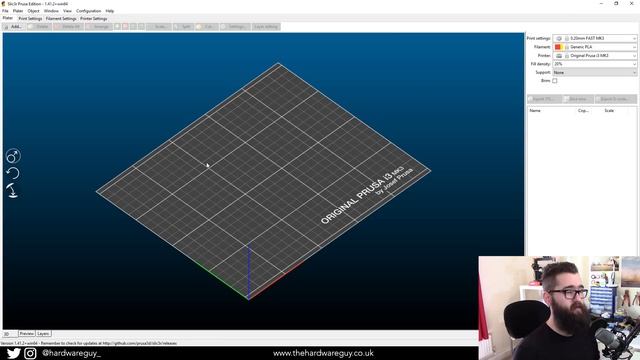Select the Layers tab at the bottom
640x360 pixels.
43,333
